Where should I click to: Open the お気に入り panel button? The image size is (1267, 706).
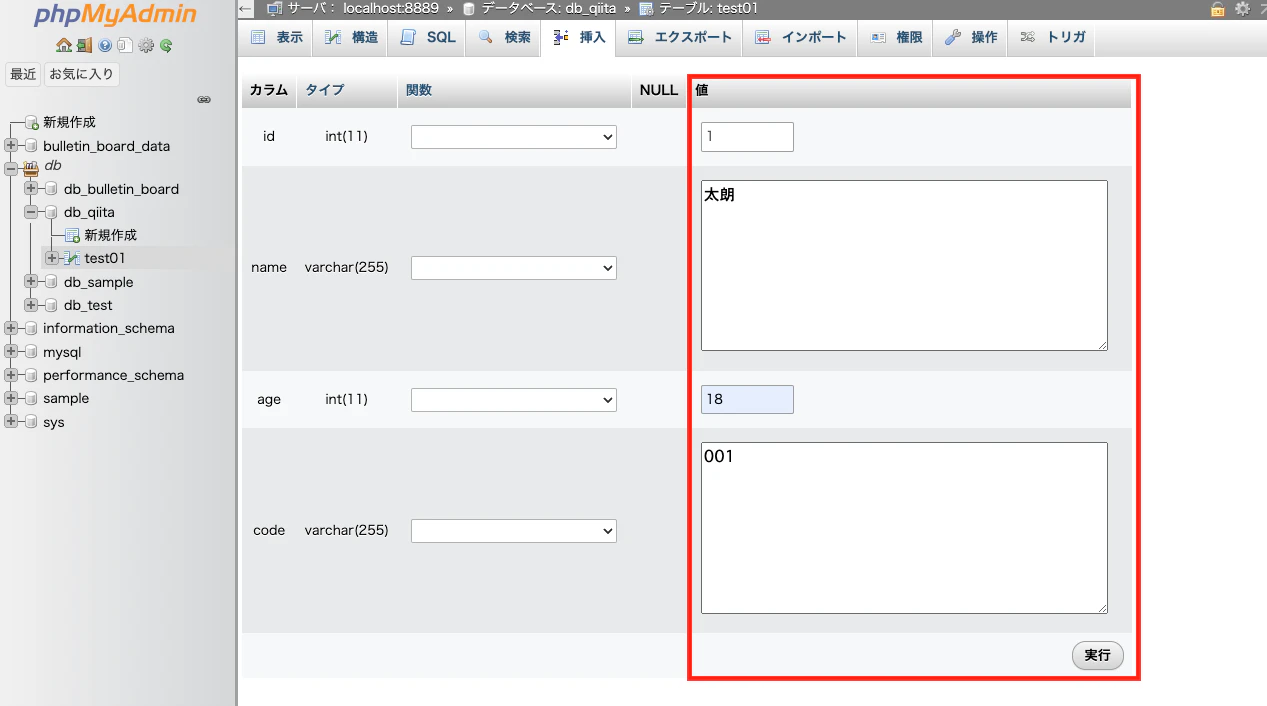pyautogui.click(x=81, y=74)
